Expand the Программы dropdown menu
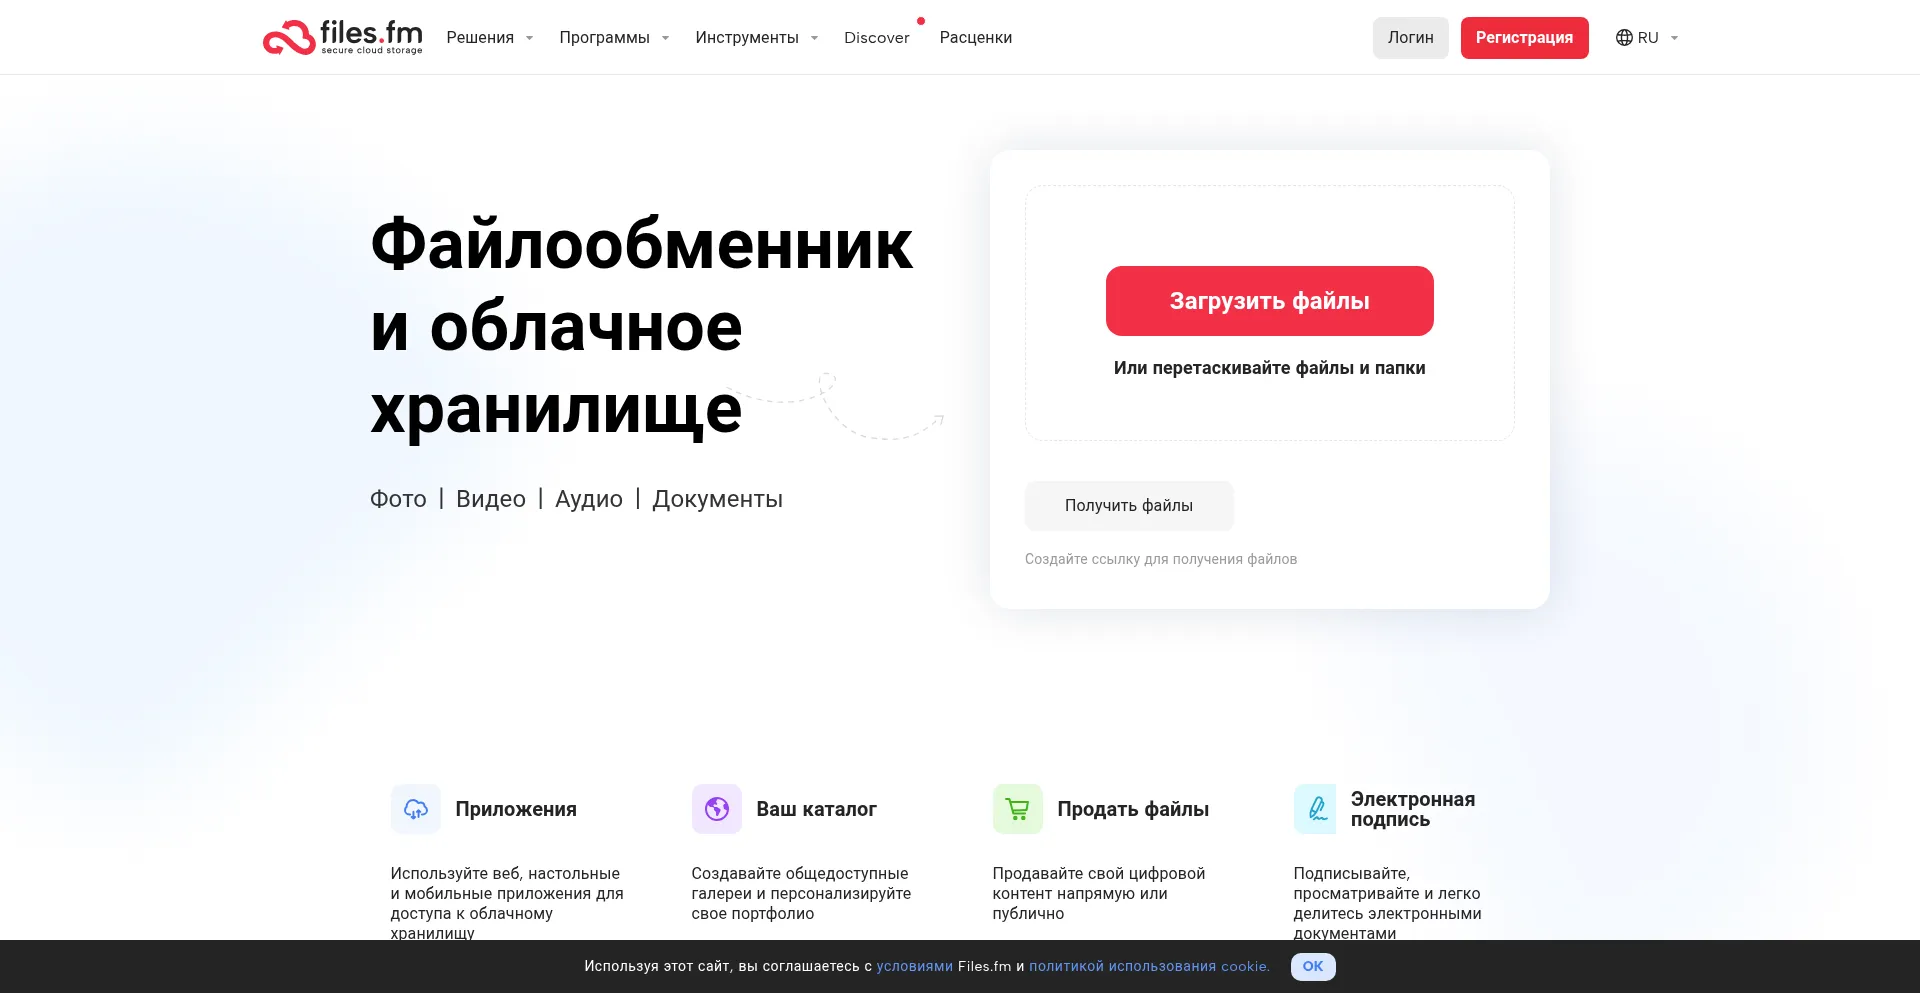 coord(614,38)
